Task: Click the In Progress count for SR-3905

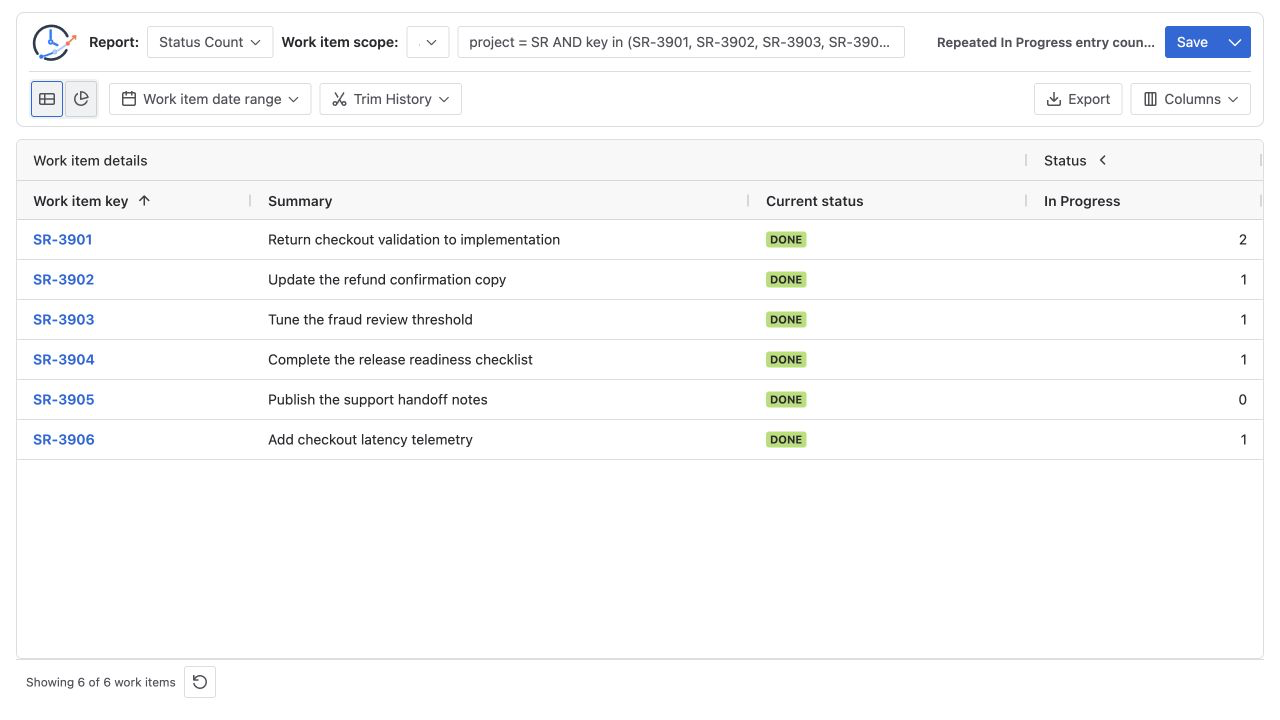Action: [1243, 399]
